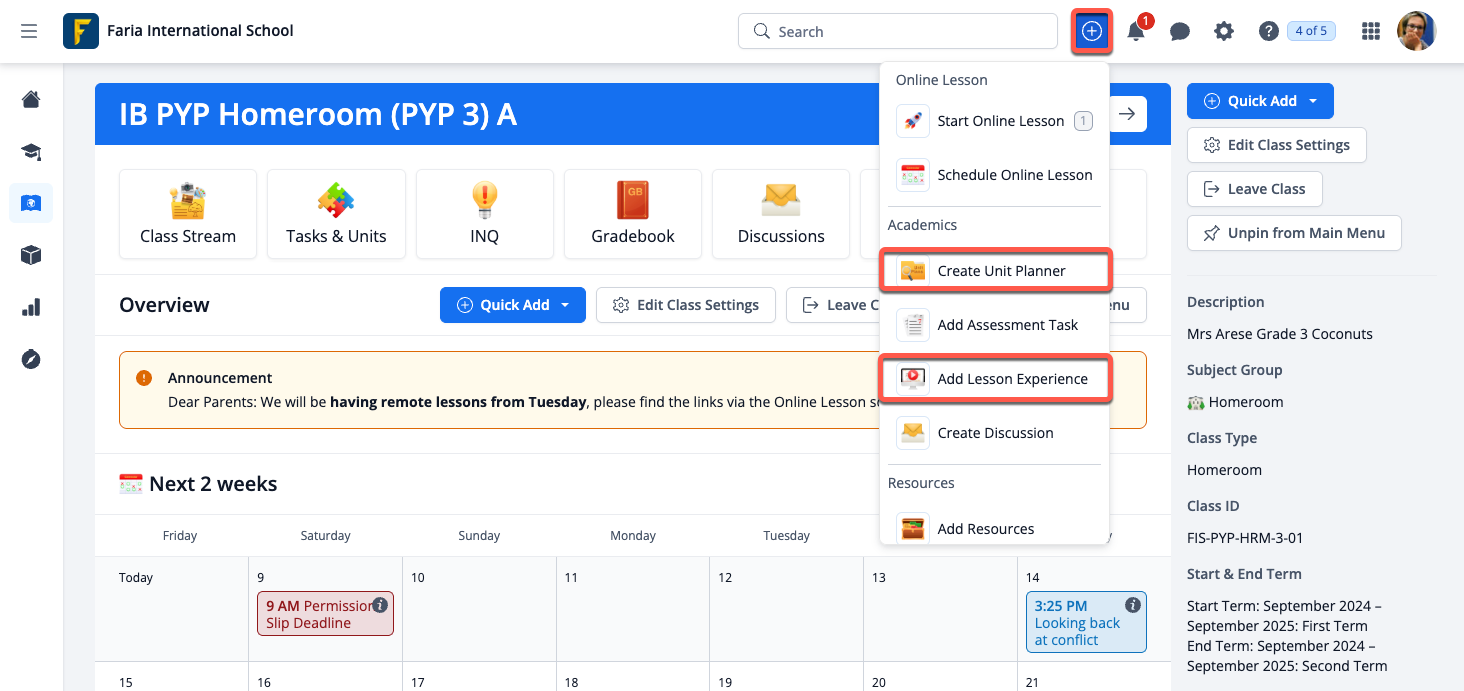Screen dimensions: 1464x691
Task: Go to Home in left sidebar
Action: 31,99
